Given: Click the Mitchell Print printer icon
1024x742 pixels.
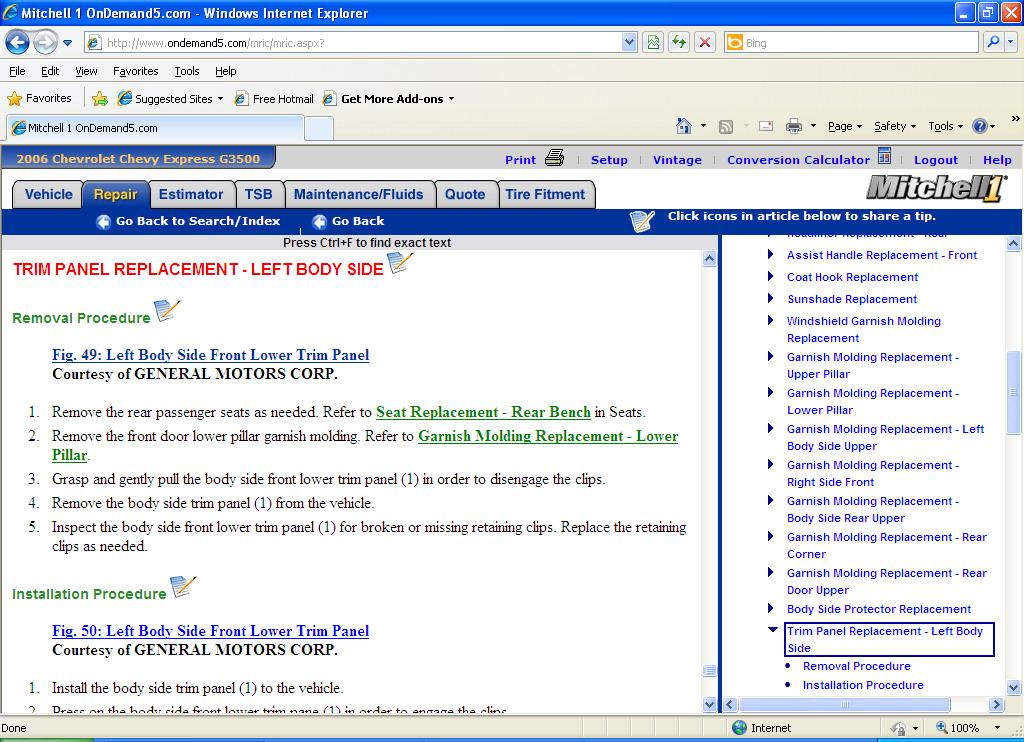Looking at the screenshot, I should [554, 158].
